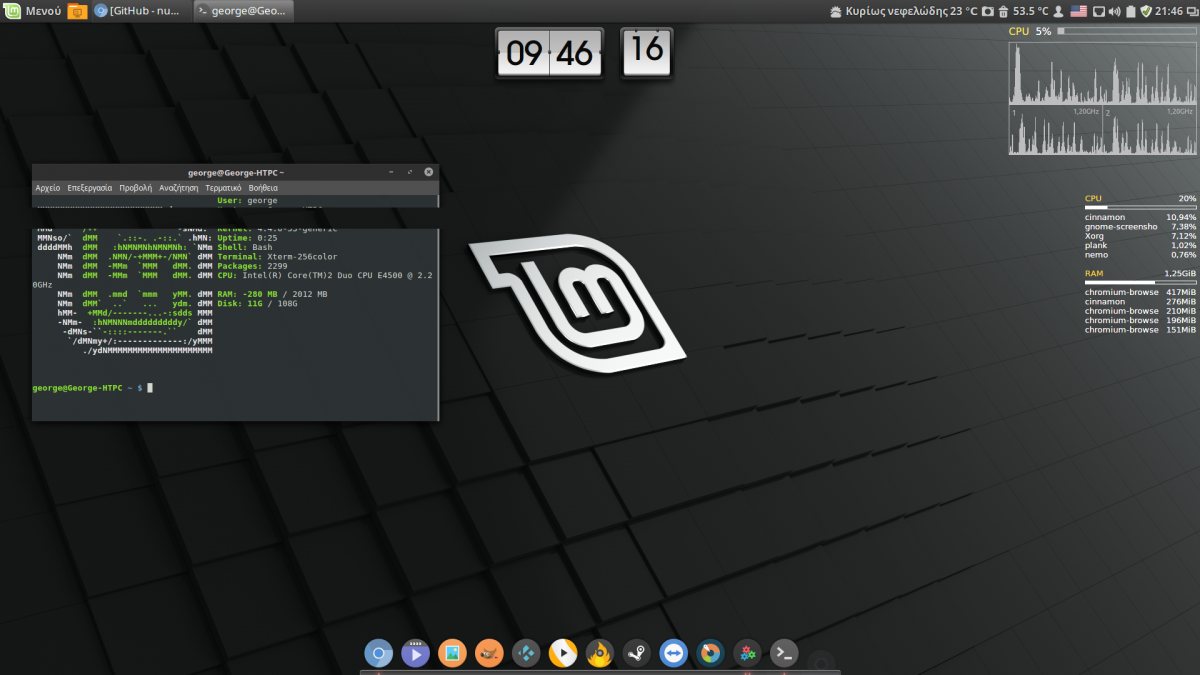Open the Τερματικό menu in terminal
Screen dimensions: 1200x675
click(x=223, y=187)
